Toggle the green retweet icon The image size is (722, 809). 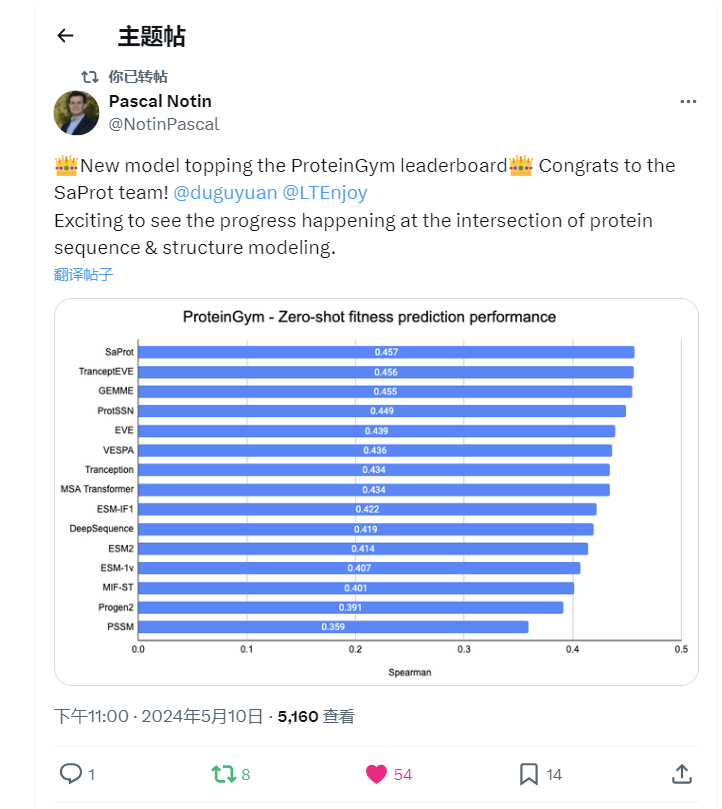tap(223, 773)
